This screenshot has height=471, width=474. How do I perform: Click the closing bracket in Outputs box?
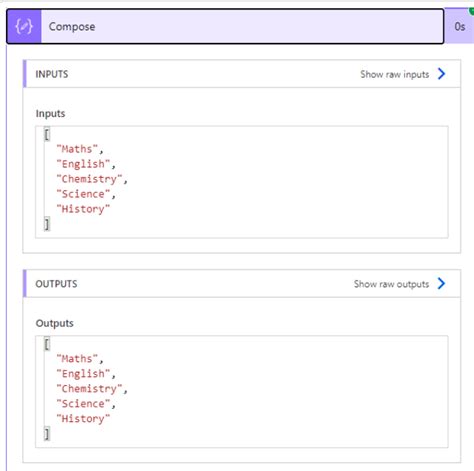click(x=47, y=434)
